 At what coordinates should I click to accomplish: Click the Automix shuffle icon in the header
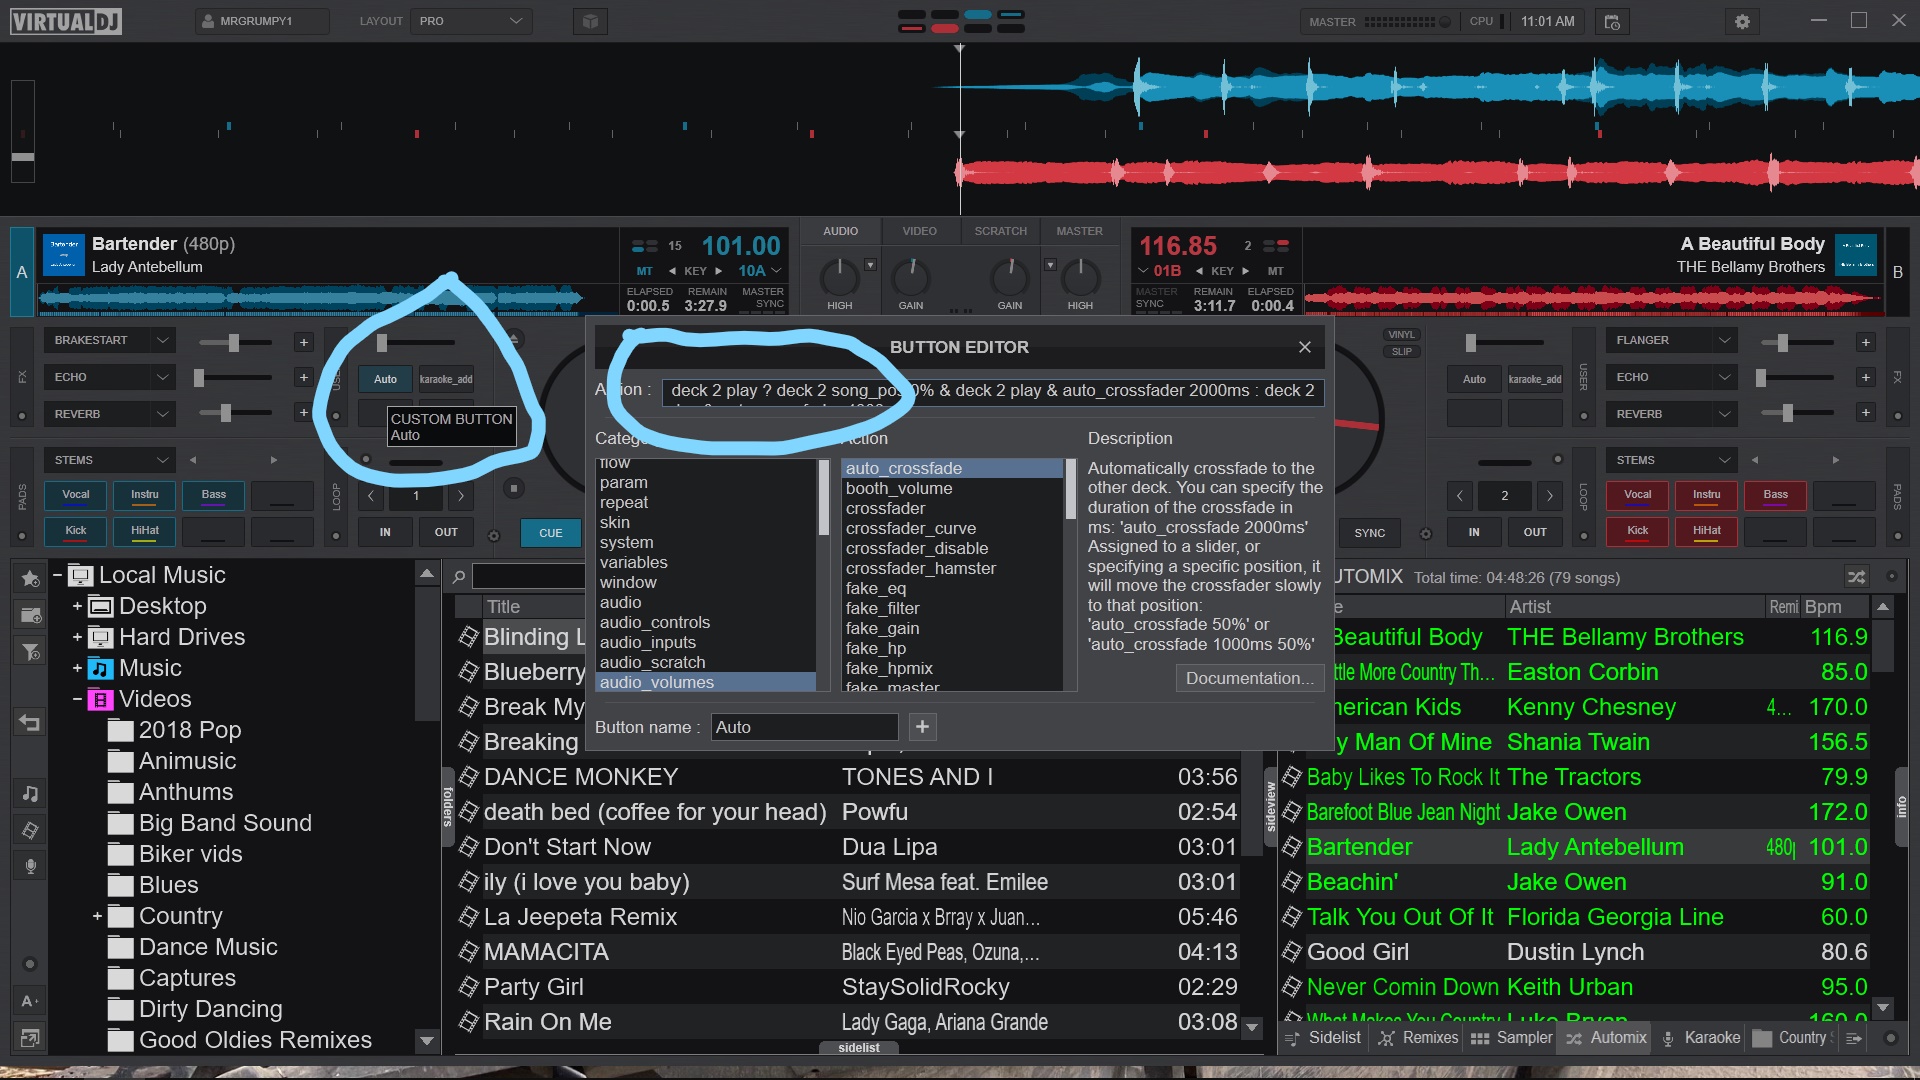click(1856, 577)
